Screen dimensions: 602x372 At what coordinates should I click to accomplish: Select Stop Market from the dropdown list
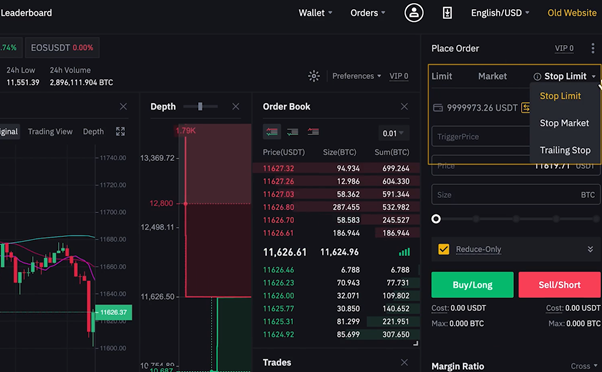pos(564,123)
